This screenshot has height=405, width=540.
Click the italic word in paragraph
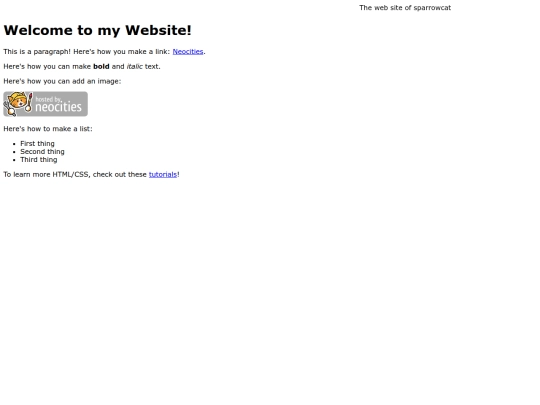pos(135,66)
